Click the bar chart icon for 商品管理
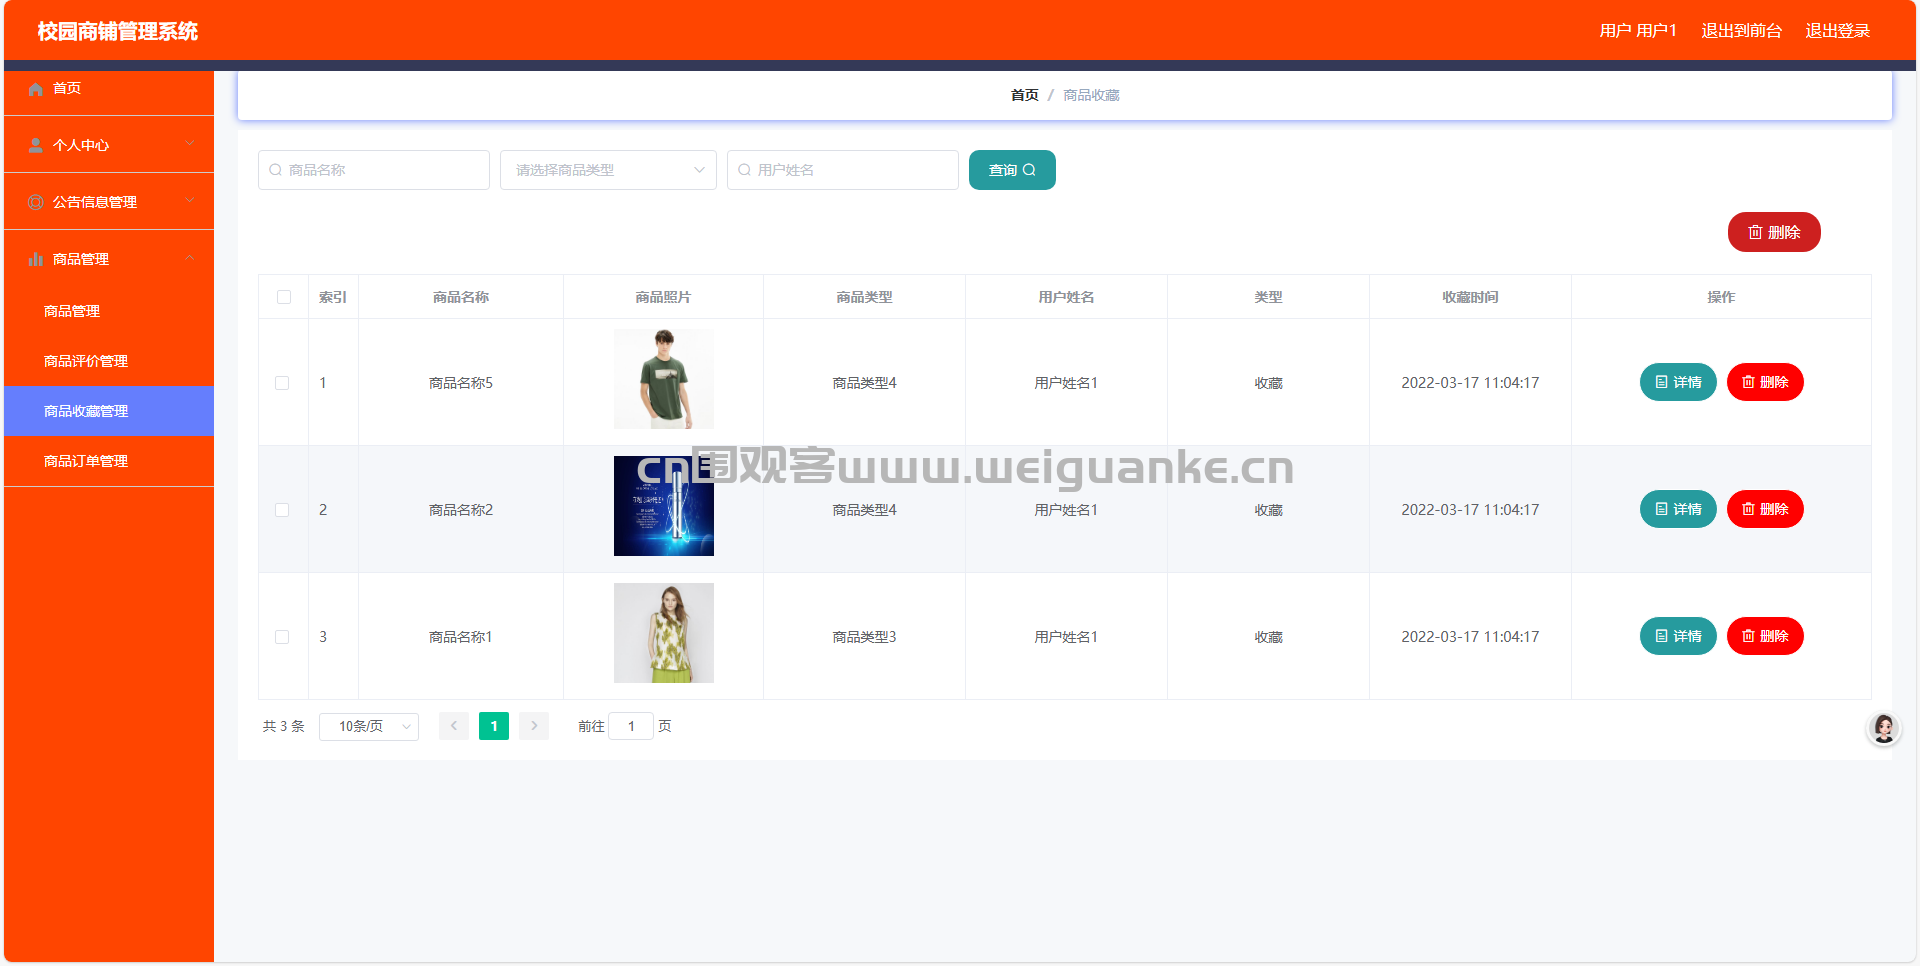This screenshot has width=1920, height=966. coord(36,259)
